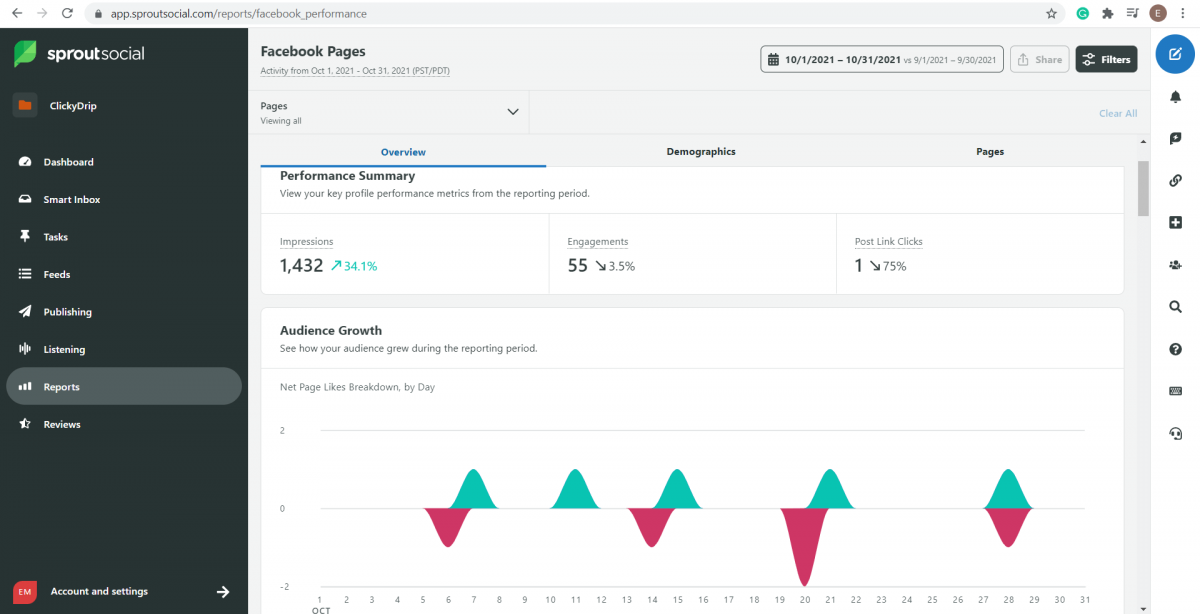The image size is (1200, 614).
Task: Open the sprout leaf logo
Action: 24,55
